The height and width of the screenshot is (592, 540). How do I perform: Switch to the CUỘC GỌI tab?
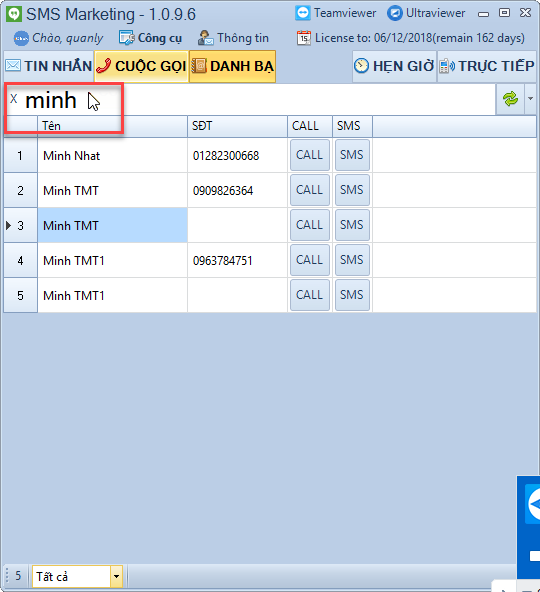[142, 66]
